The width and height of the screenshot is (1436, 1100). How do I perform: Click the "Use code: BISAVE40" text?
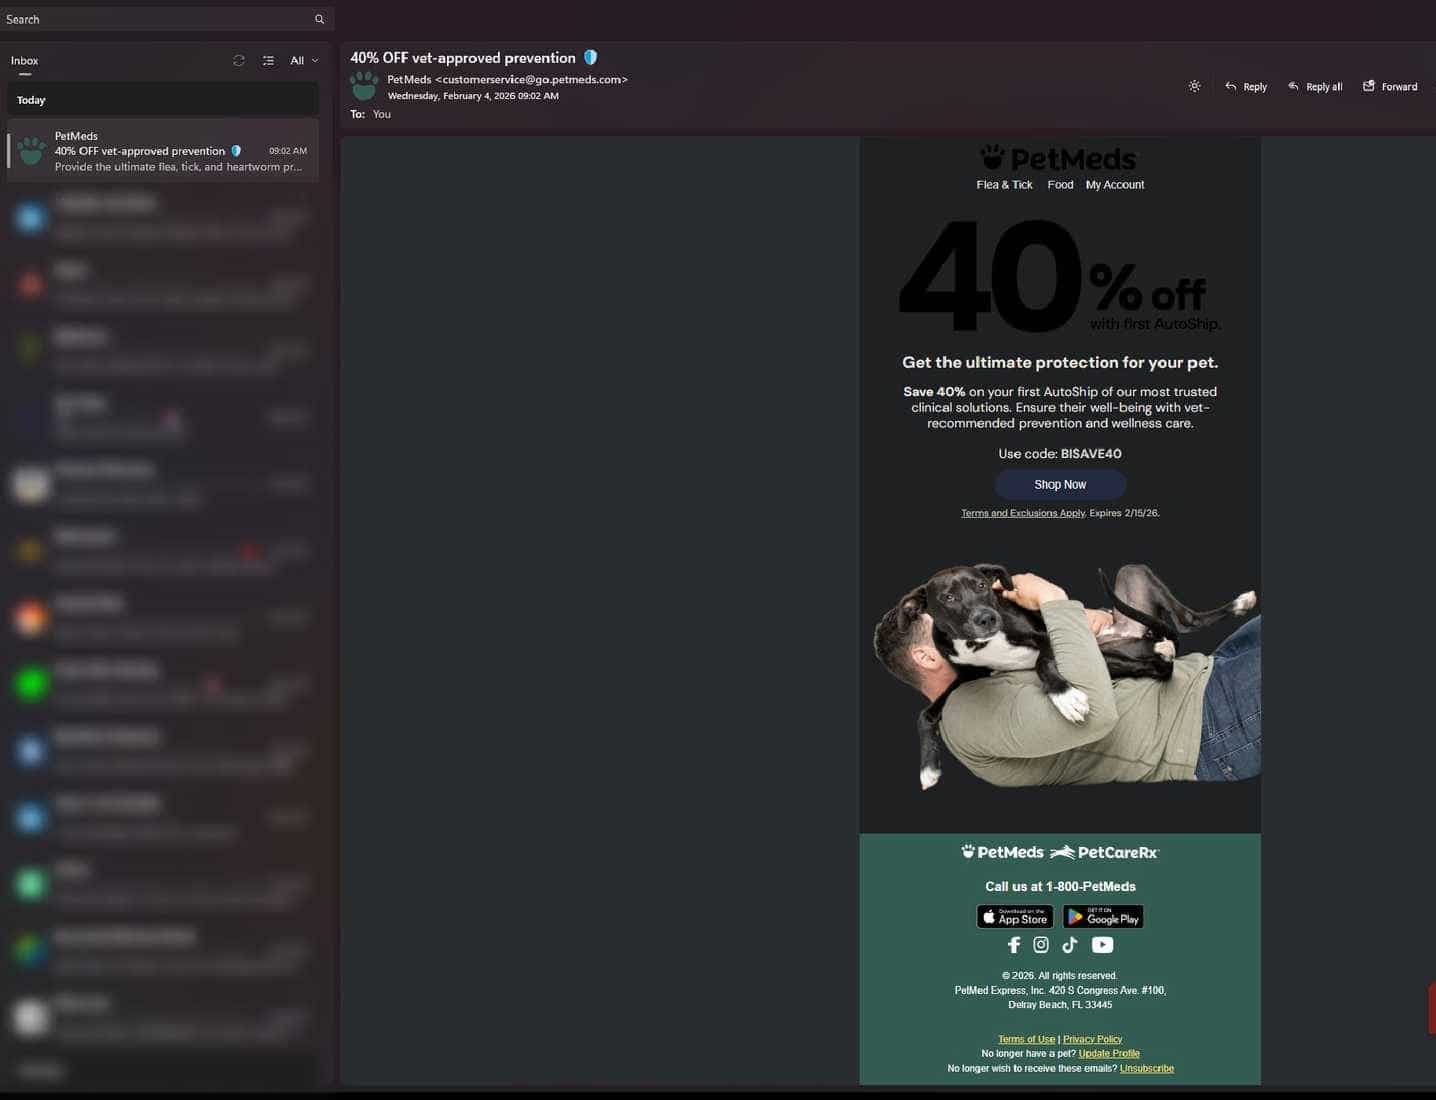click(x=1060, y=454)
